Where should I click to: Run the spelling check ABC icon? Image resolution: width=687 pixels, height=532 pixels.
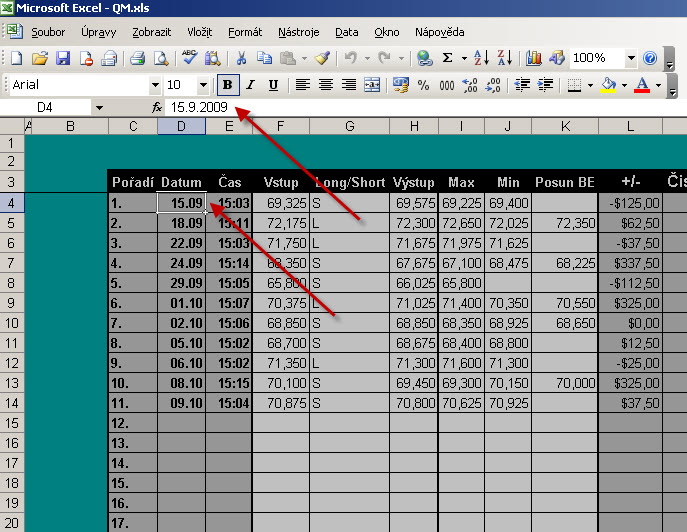(x=189, y=58)
